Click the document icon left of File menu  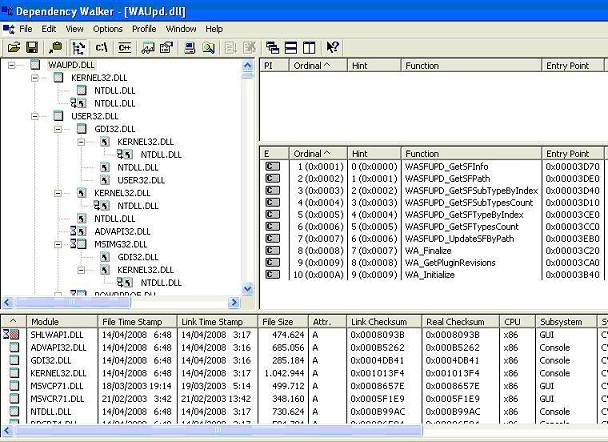[x=9, y=29]
